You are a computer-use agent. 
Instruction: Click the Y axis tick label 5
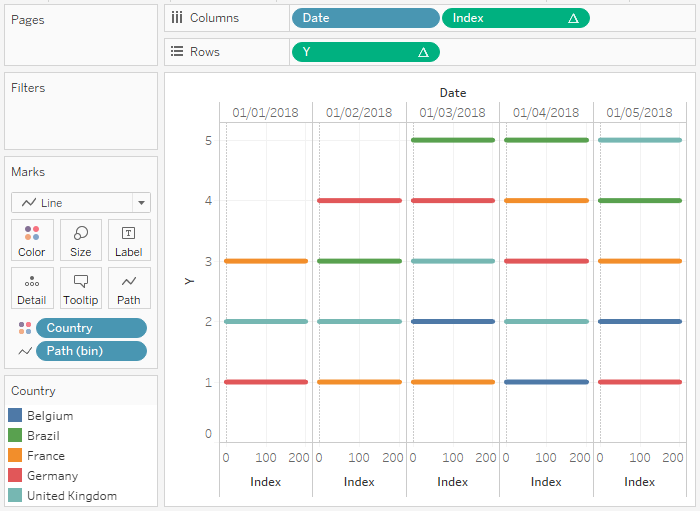[x=208, y=141]
